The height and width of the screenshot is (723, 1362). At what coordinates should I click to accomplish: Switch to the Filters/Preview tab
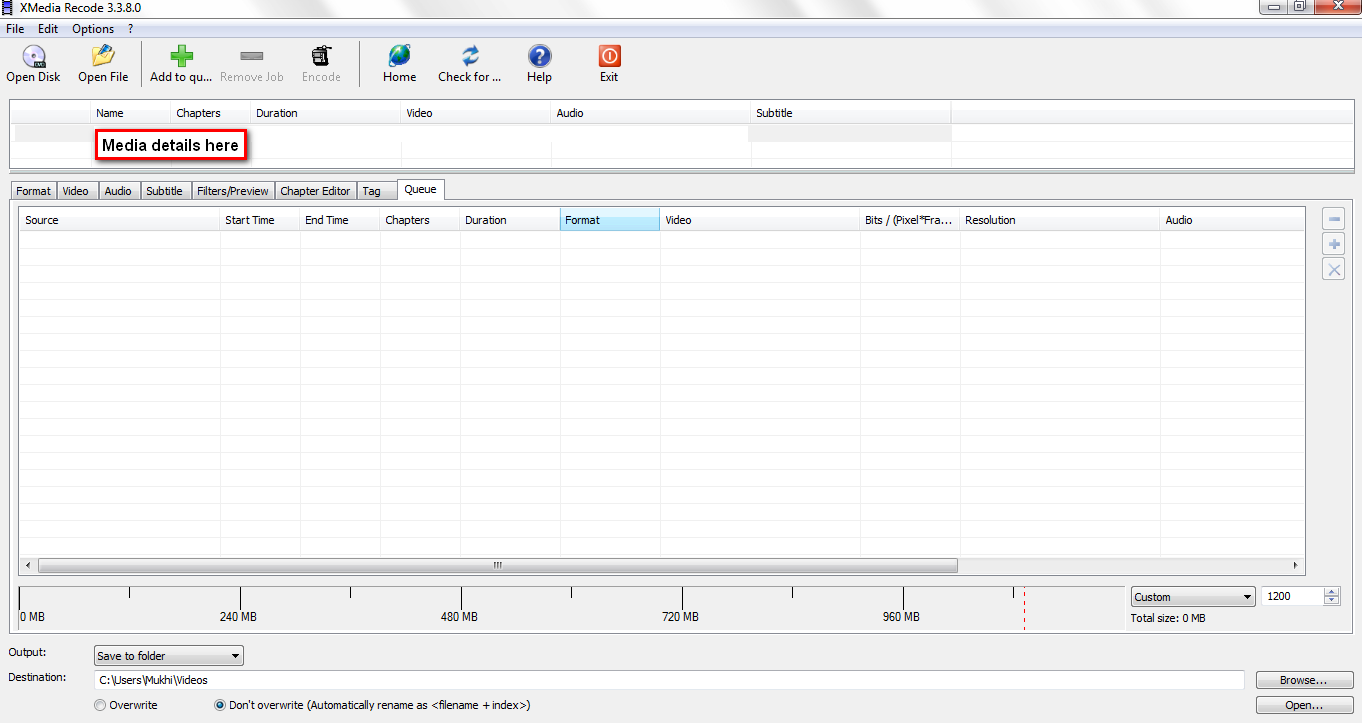(232, 191)
